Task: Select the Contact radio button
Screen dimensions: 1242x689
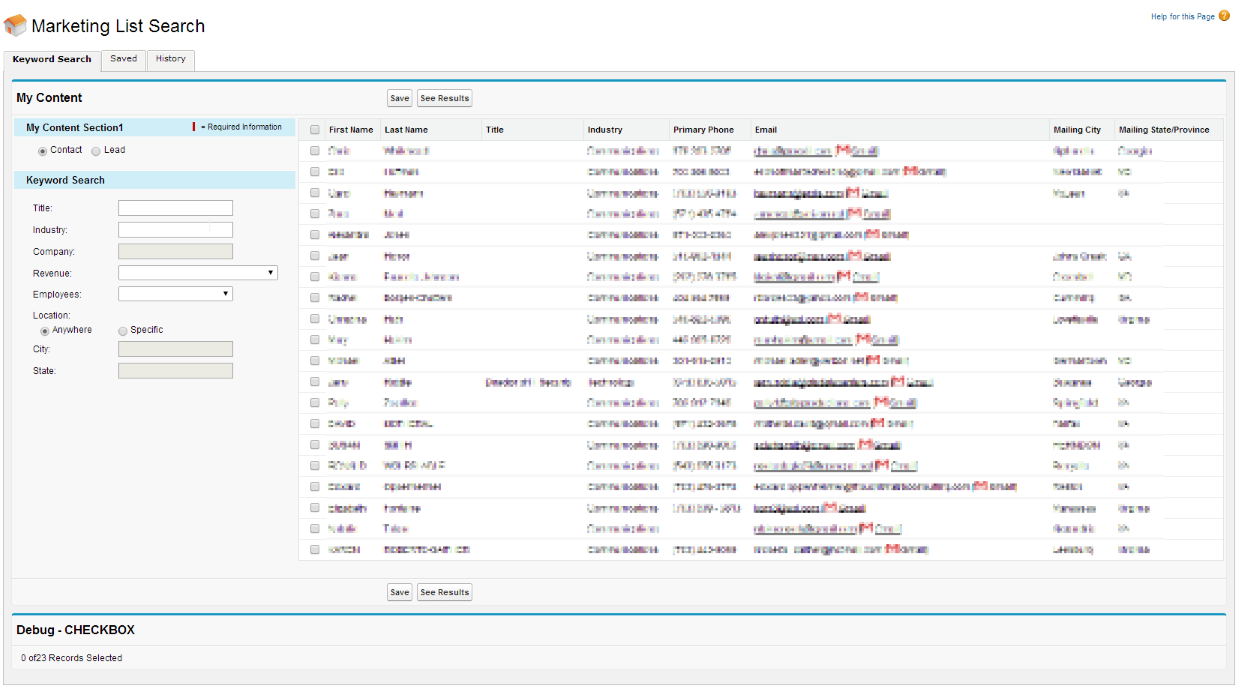Action: [42, 151]
